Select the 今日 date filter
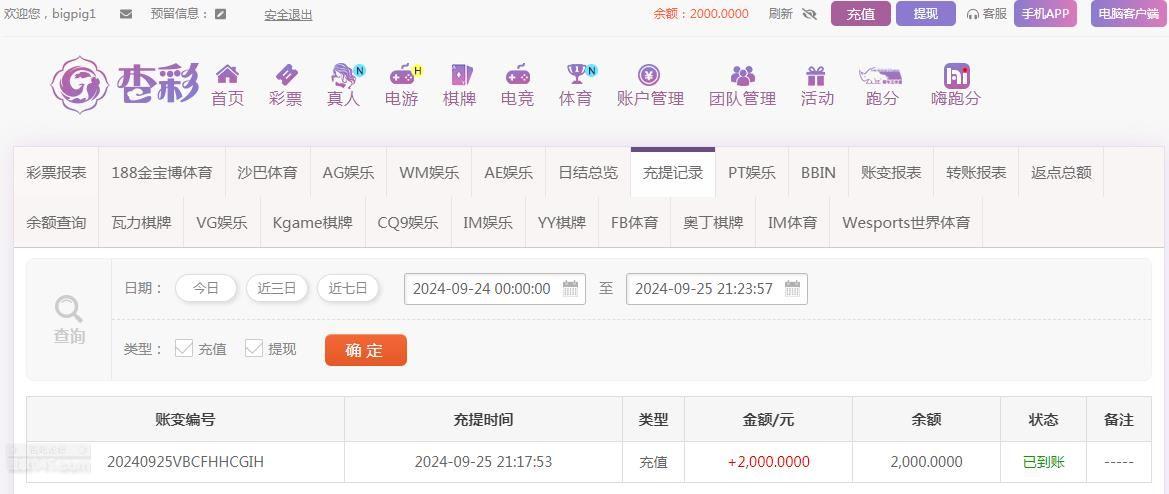 point(206,288)
